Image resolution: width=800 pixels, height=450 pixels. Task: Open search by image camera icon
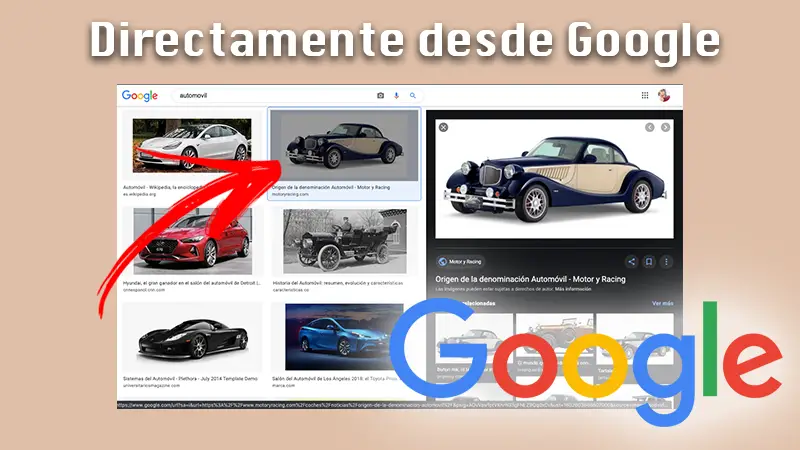tap(380, 95)
